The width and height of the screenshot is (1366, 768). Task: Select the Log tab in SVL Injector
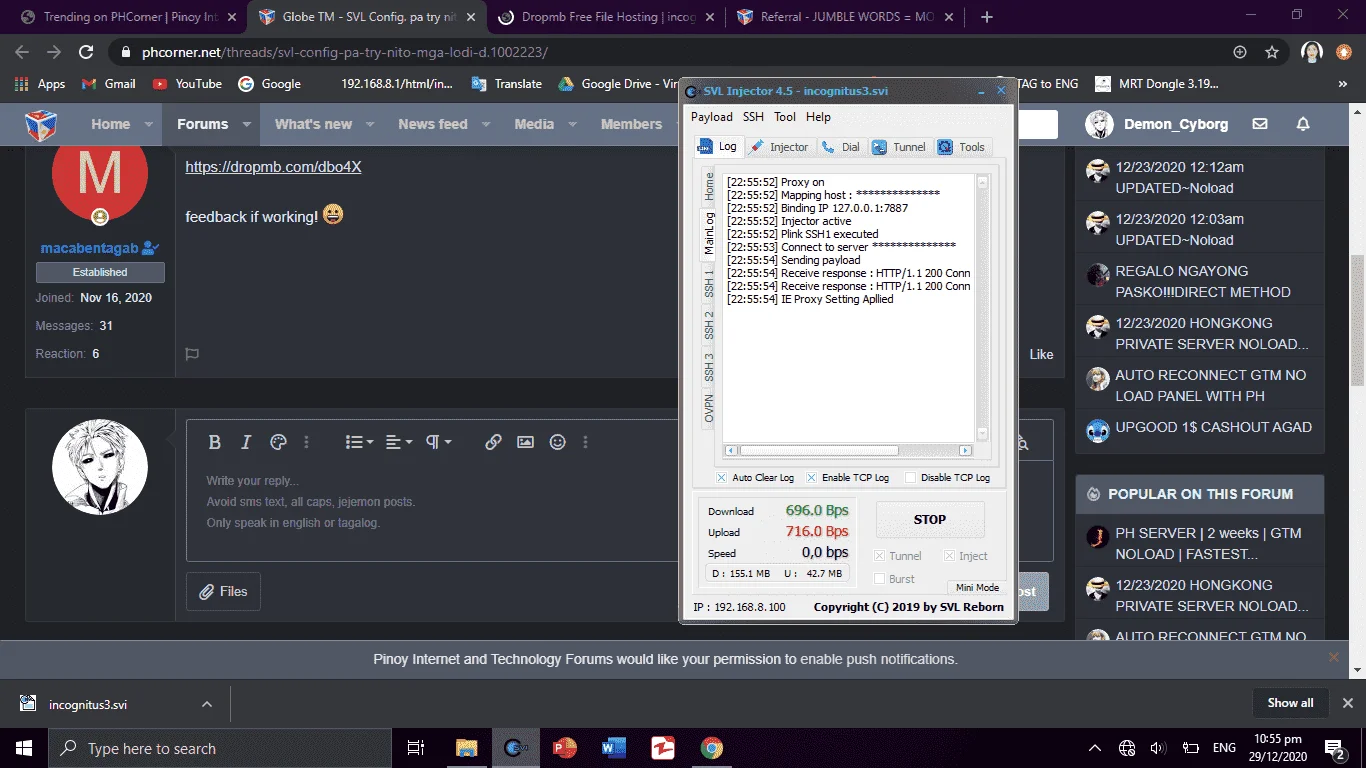(x=718, y=146)
